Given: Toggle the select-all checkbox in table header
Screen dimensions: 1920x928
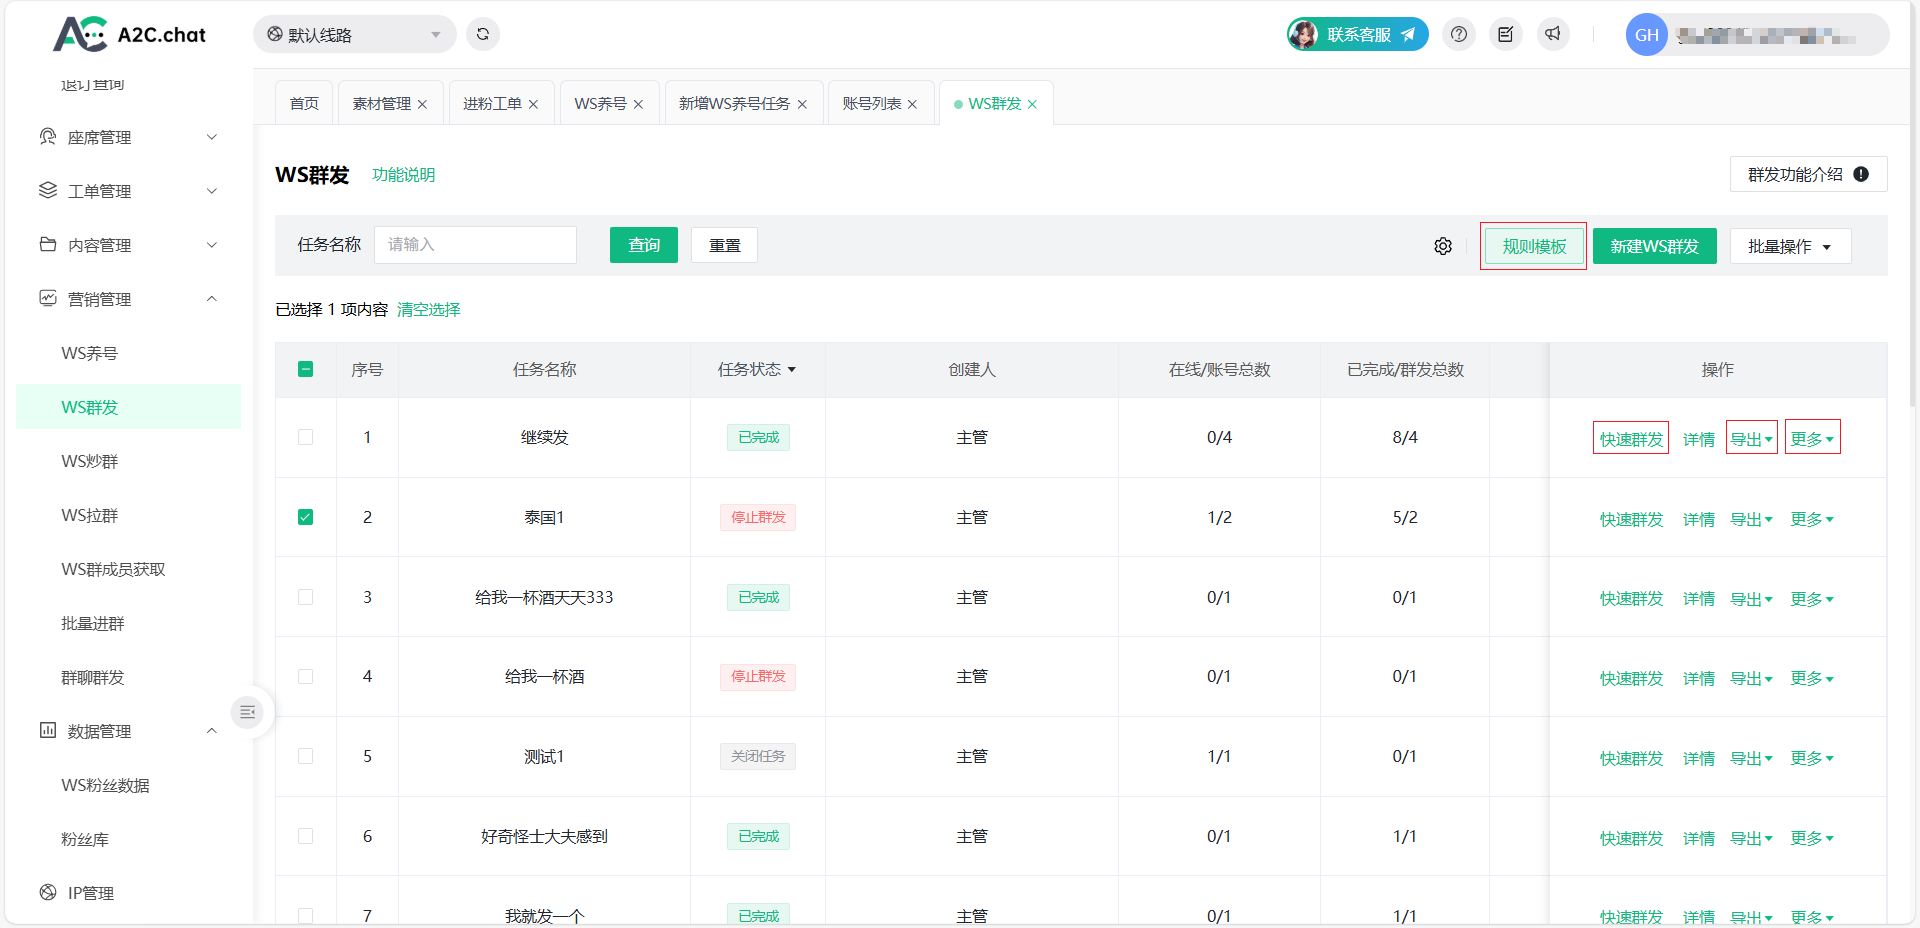Looking at the screenshot, I should click(306, 369).
